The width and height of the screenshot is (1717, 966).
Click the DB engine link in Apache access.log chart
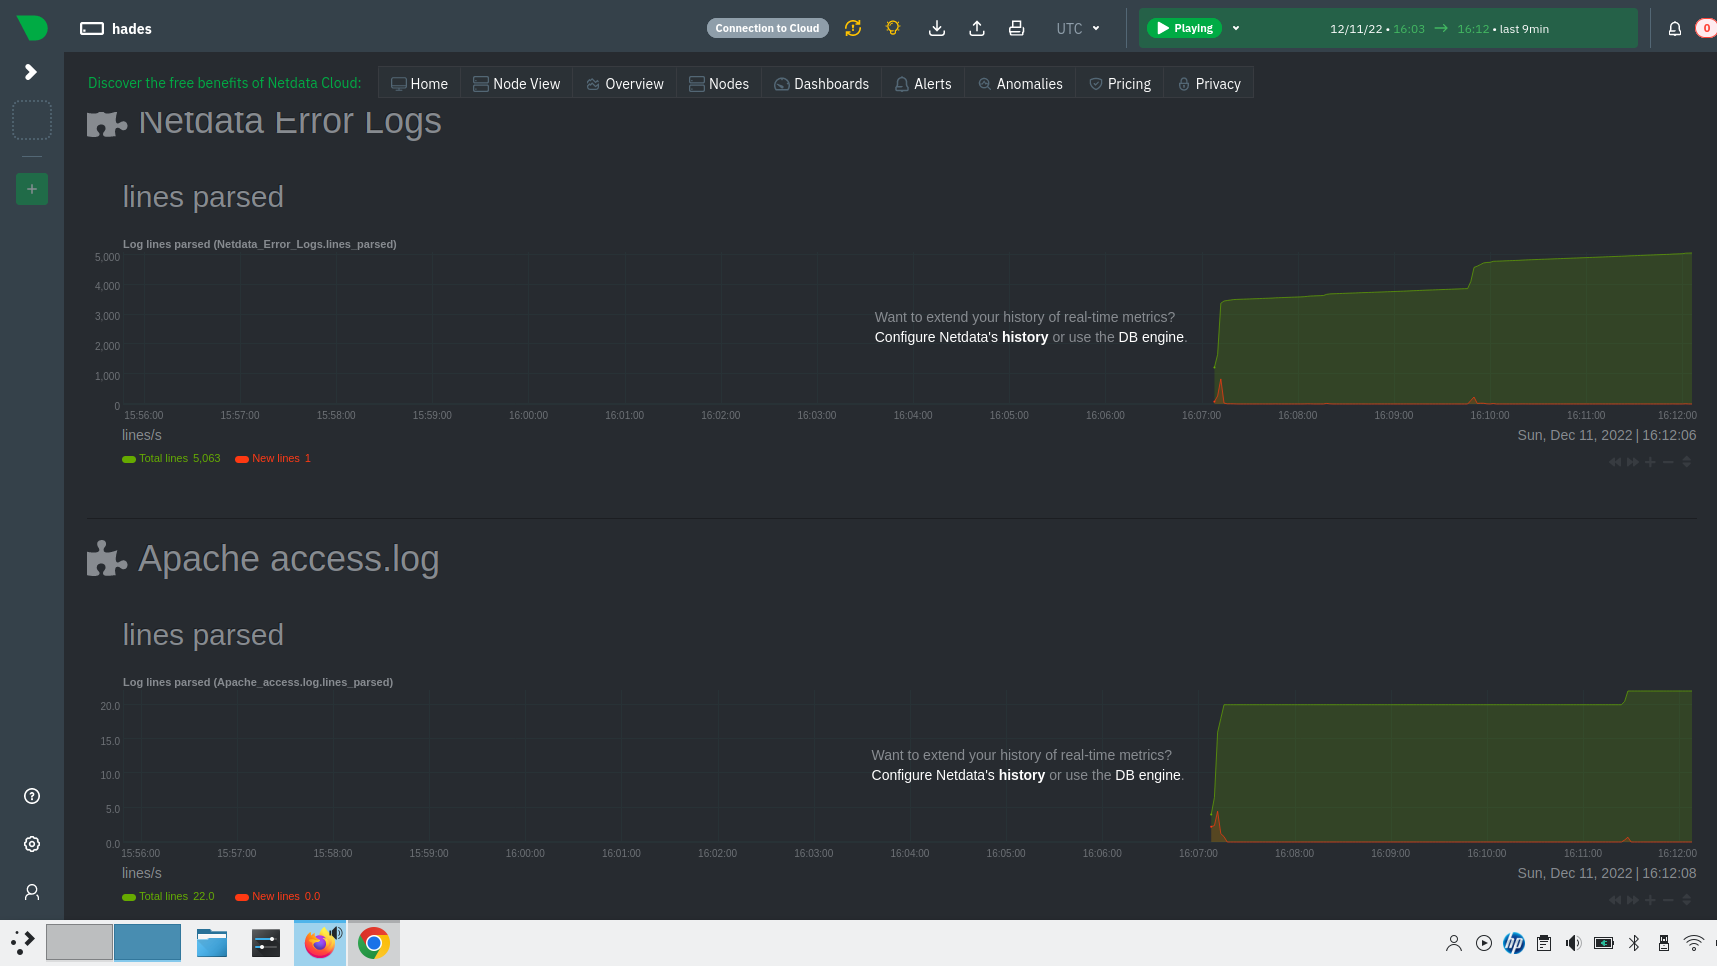click(1148, 775)
